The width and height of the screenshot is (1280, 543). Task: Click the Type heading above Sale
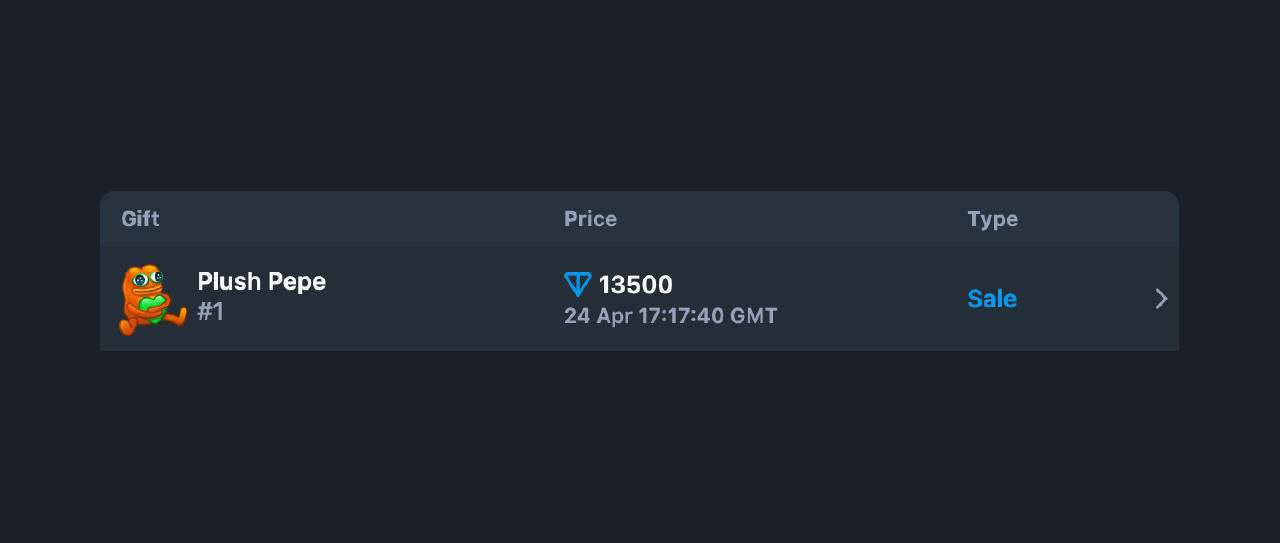point(992,219)
